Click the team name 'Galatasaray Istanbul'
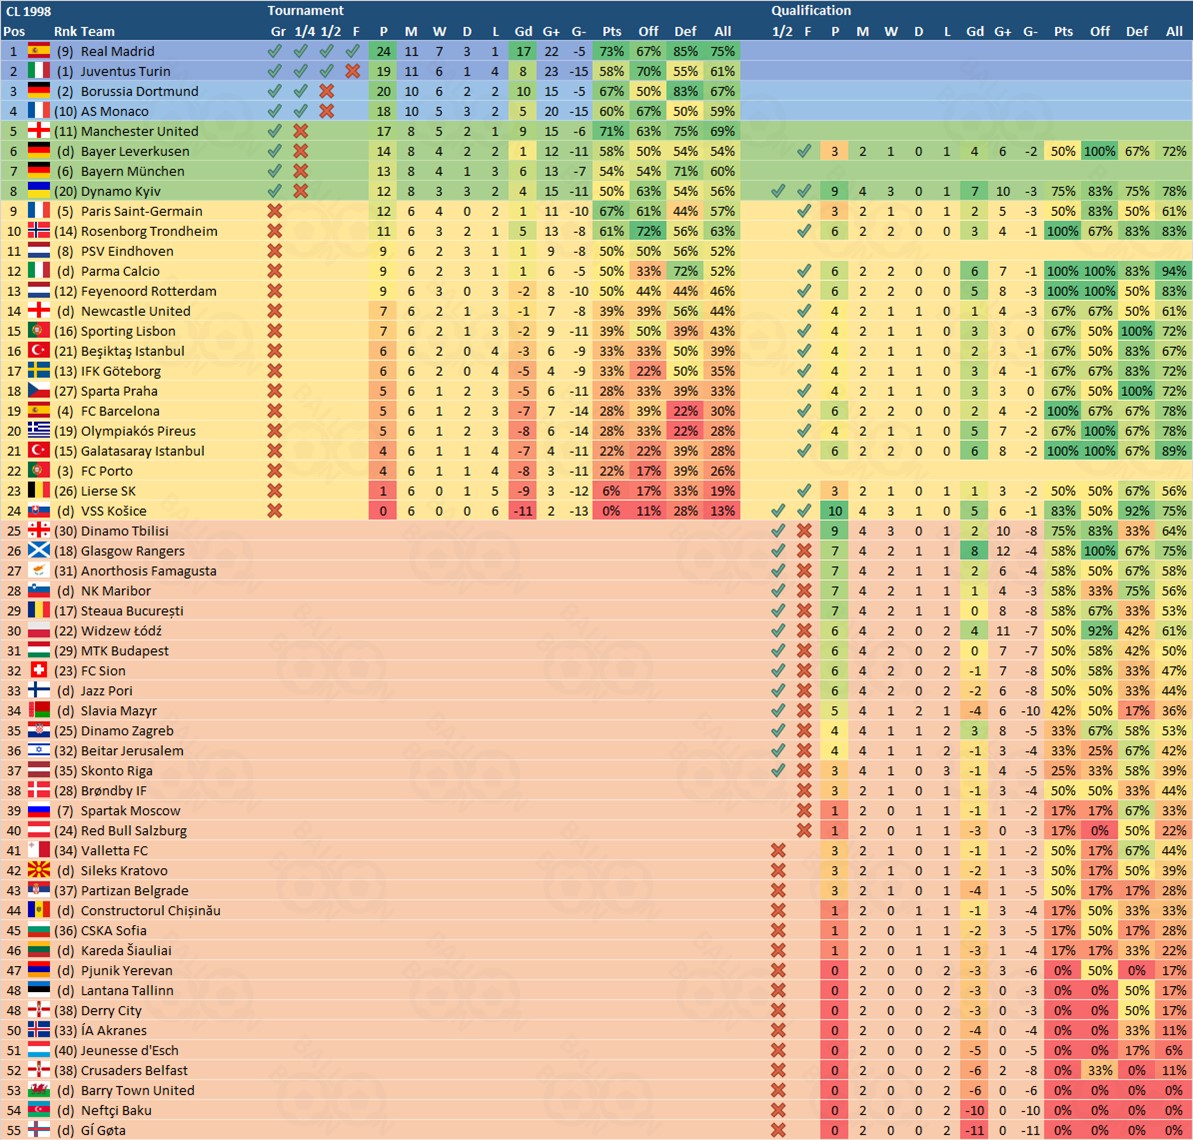The image size is (1193, 1140). 142,451
